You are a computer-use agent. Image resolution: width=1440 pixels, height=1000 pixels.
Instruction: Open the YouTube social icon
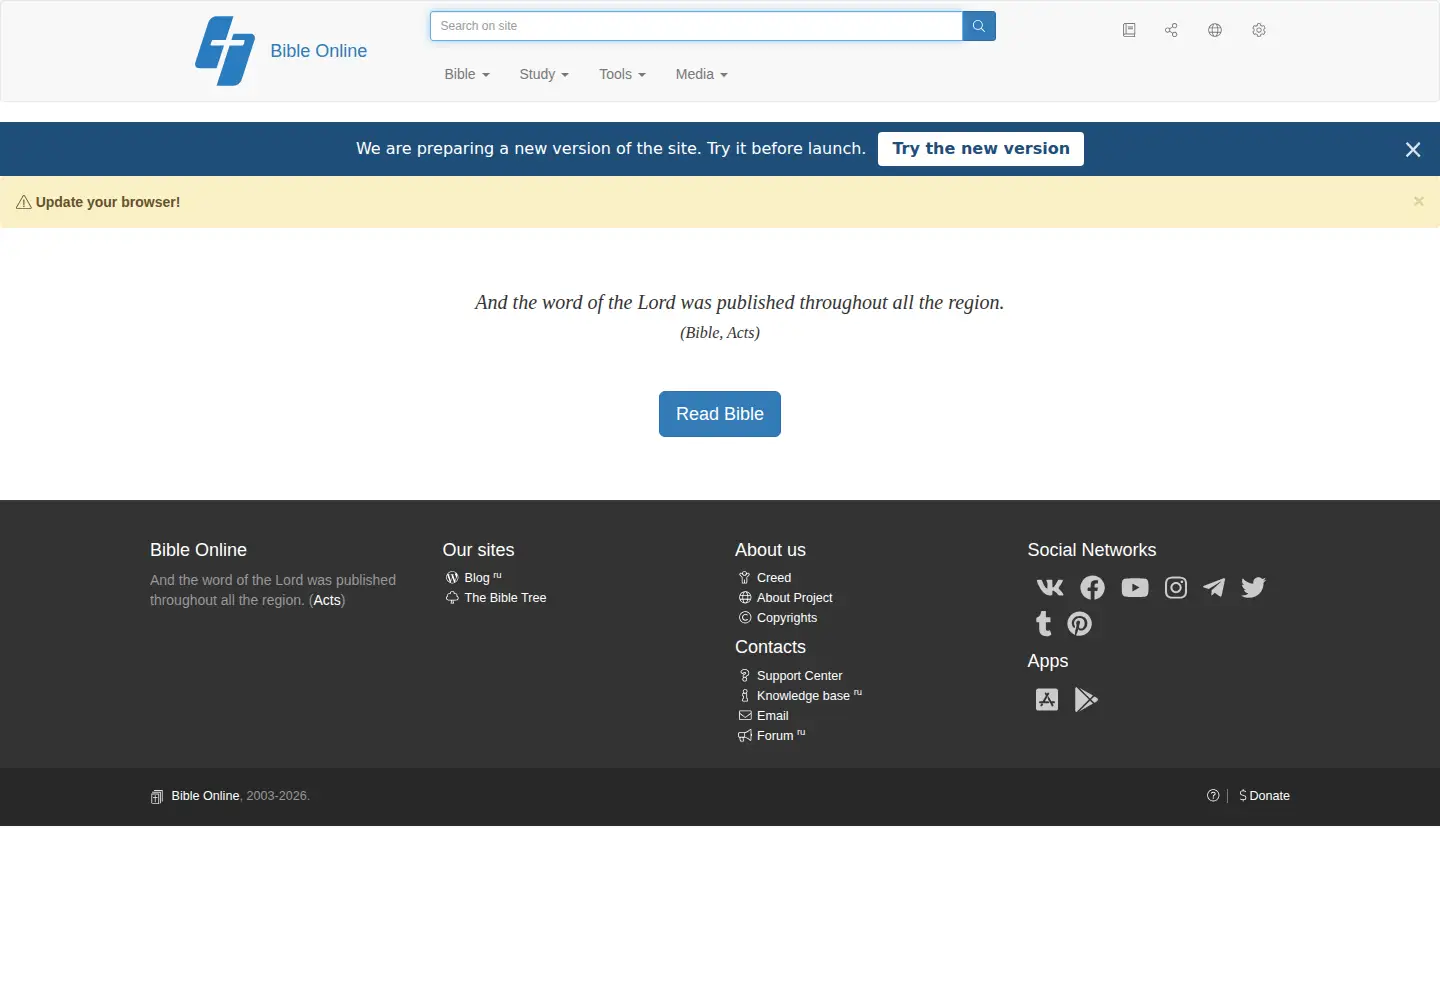[x=1135, y=588]
